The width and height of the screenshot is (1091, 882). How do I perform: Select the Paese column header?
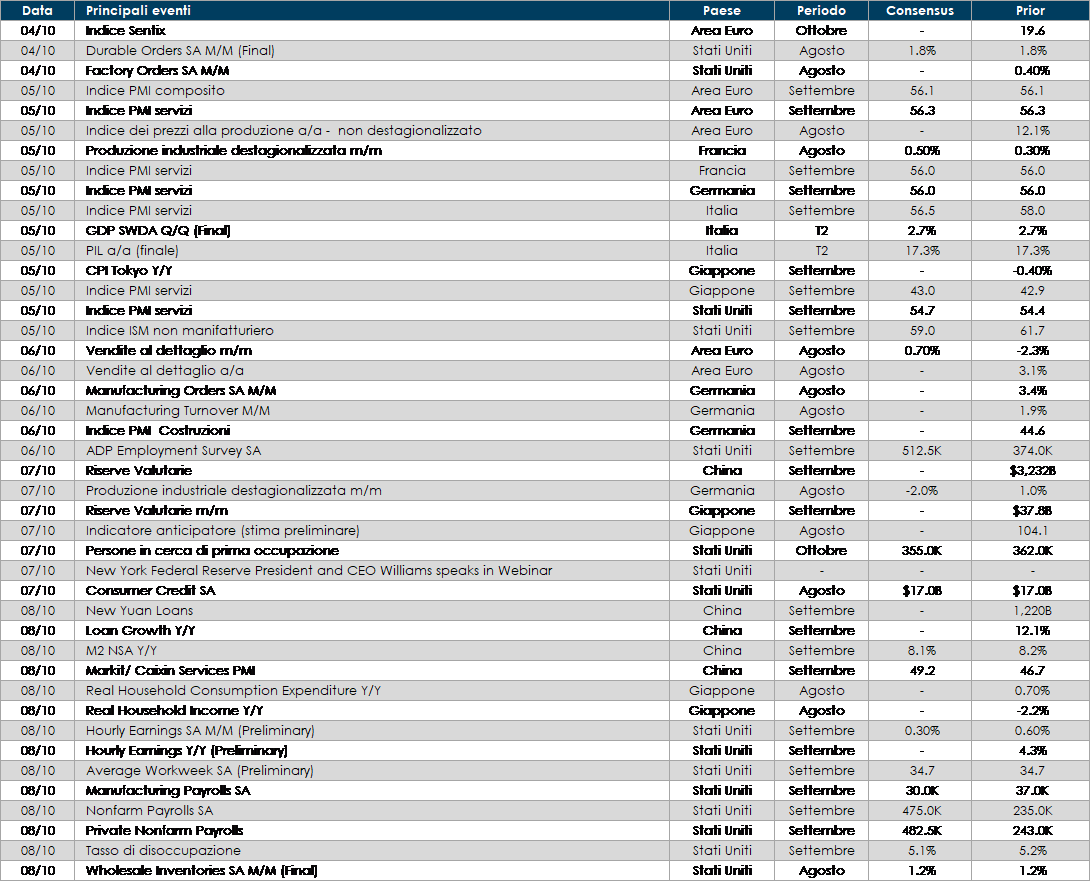(x=721, y=11)
